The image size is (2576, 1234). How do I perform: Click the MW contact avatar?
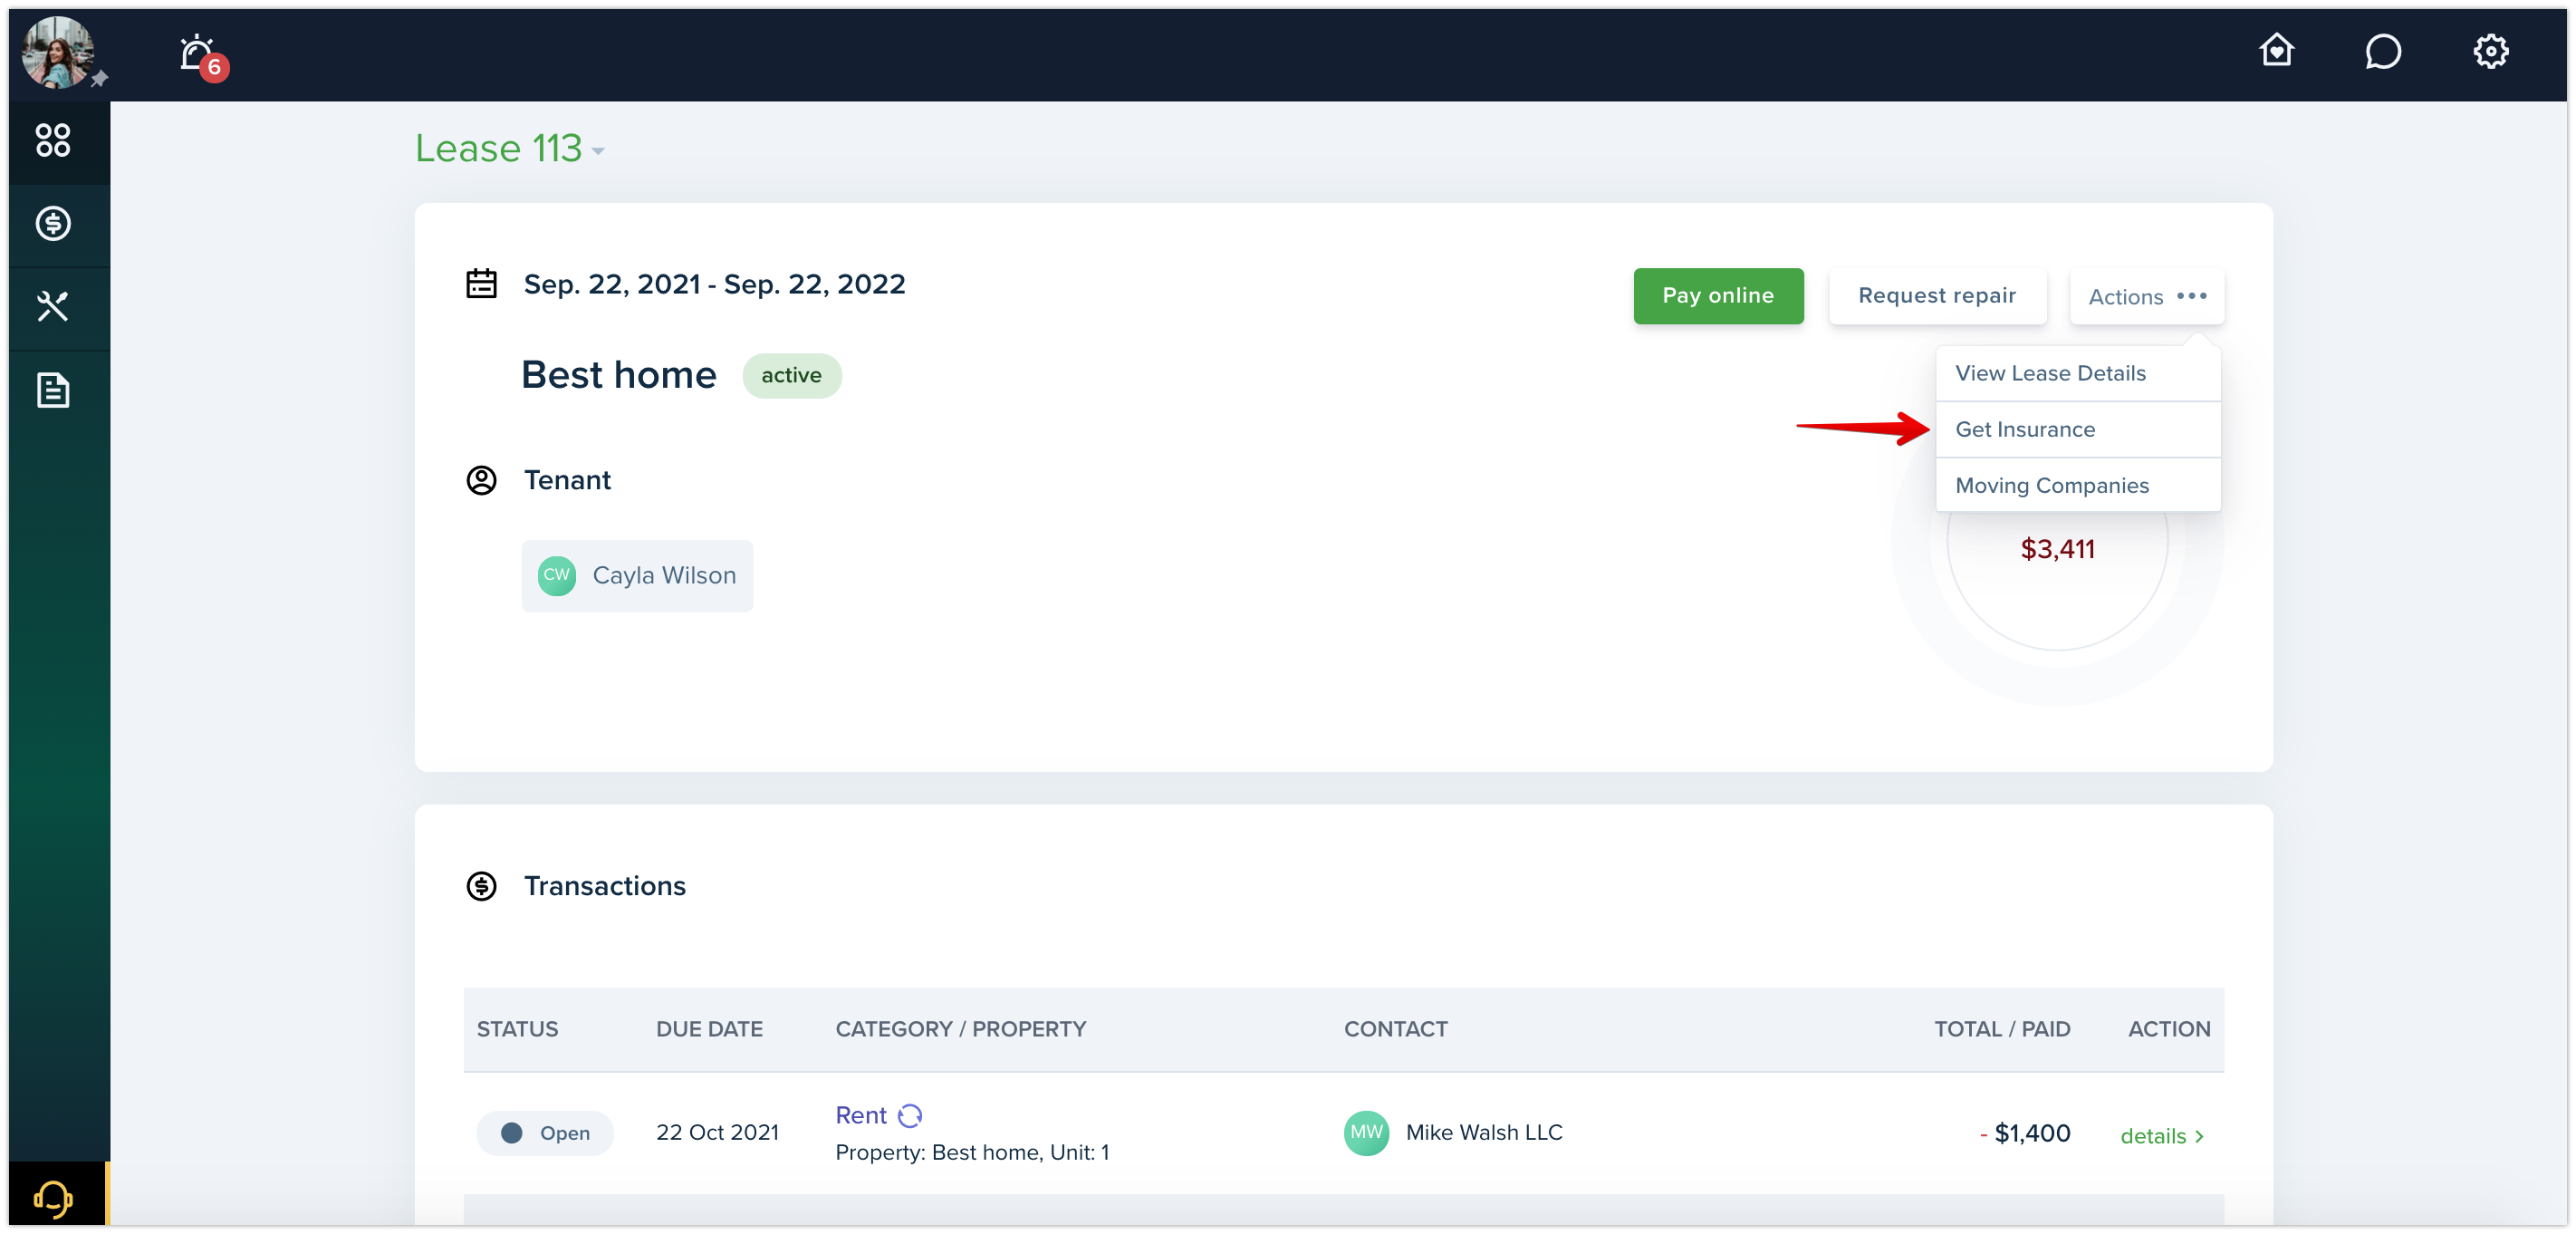tap(1366, 1133)
